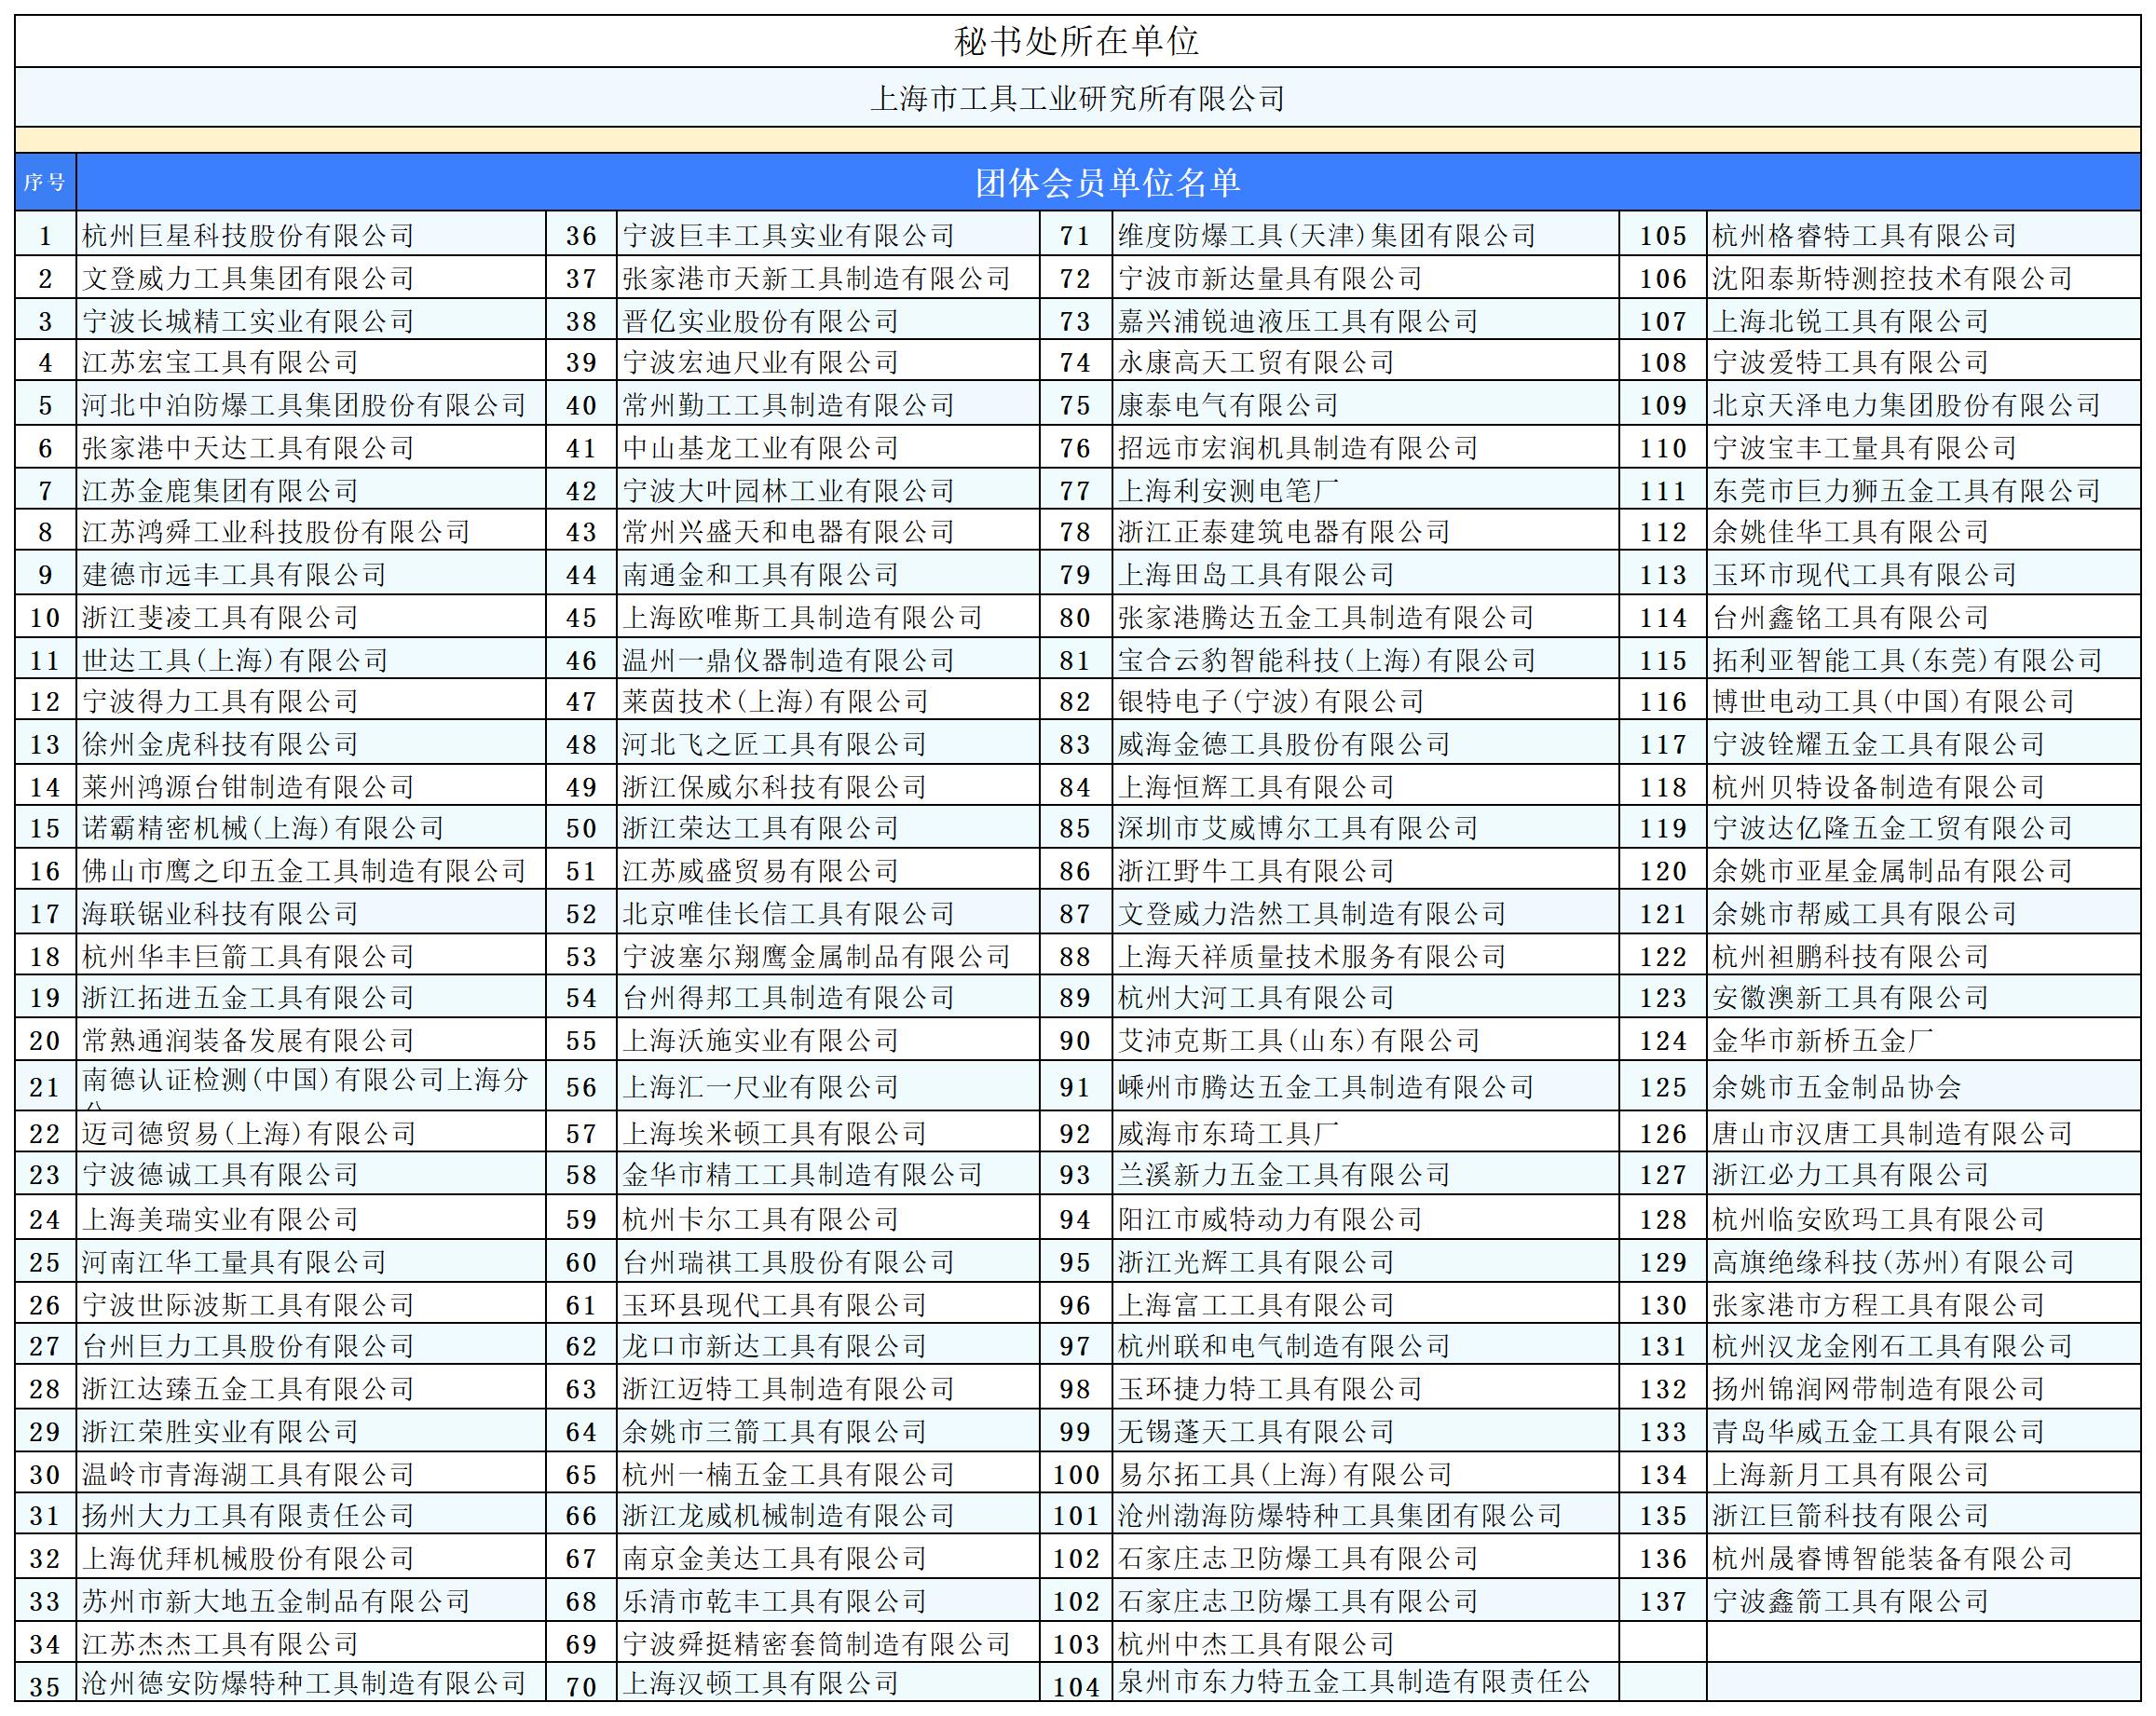Select 余姚市亚星金属制品有限公司
2156x1716 pixels.
pyautogui.click(x=1893, y=870)
